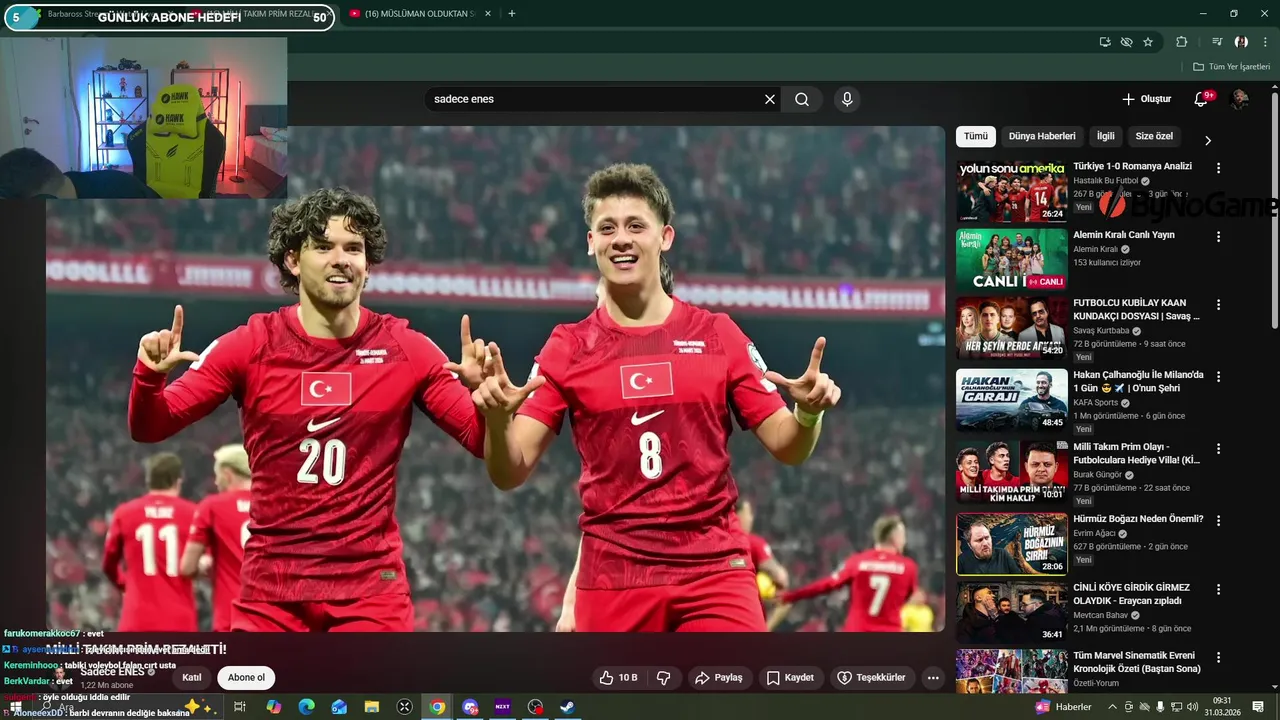Dislike the video with the thumbs-down icon
The image size is (1280, 720).
663,677
